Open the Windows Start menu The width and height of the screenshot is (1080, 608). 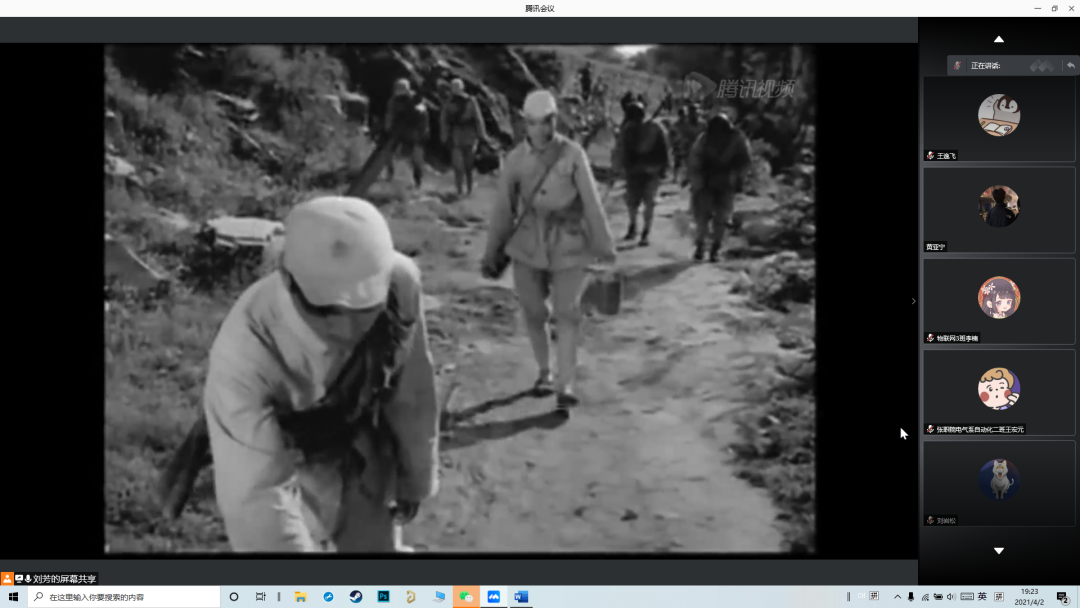pos(13,597)
